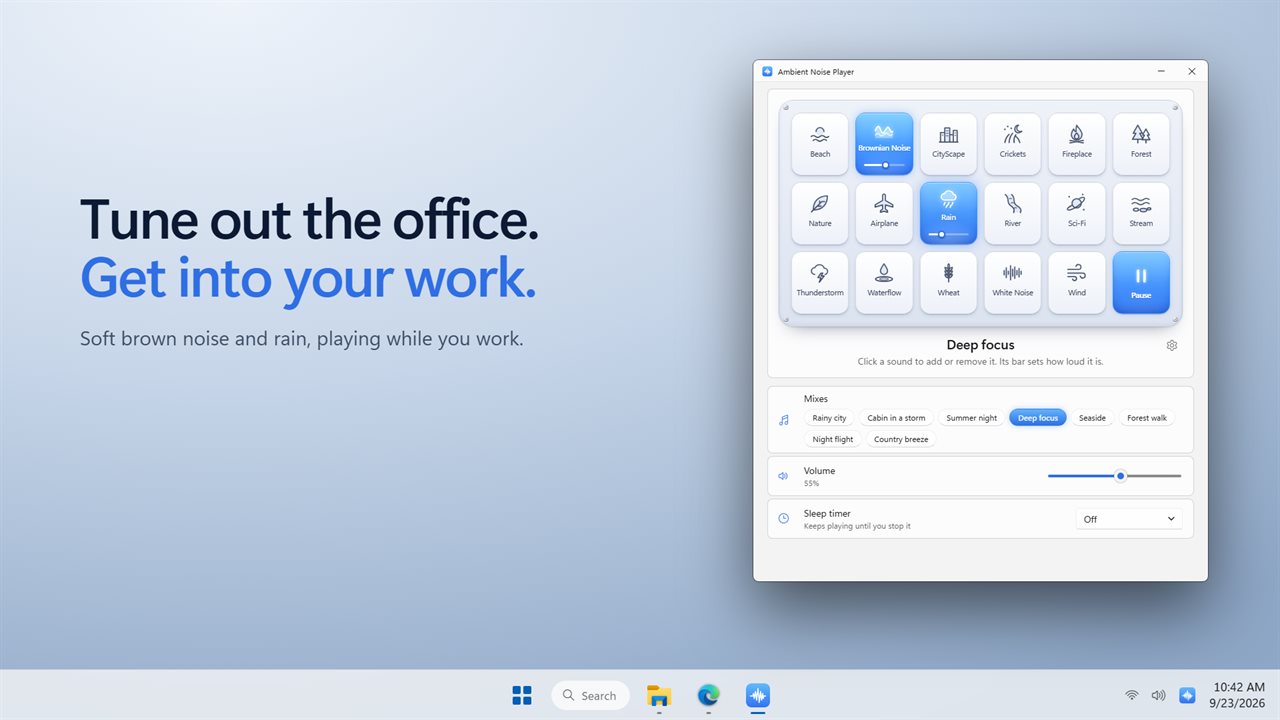Minimize the Ambient Noise Player window
The image size is (1280, 720).
1161,72
